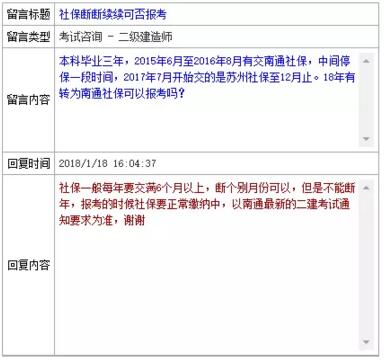The height and width of the screenshot is (361, 384).
Task: Click the message title text 社保断断续续可否报考
Action: click(x=113, y=14)
